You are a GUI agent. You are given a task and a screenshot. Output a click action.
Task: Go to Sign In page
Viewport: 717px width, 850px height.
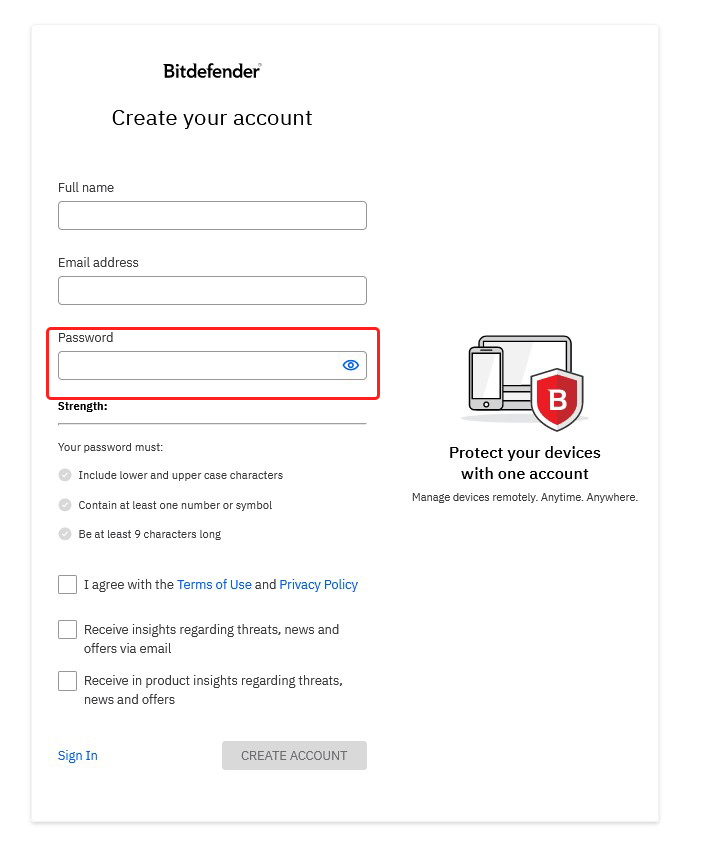click(x=77, y=756)
